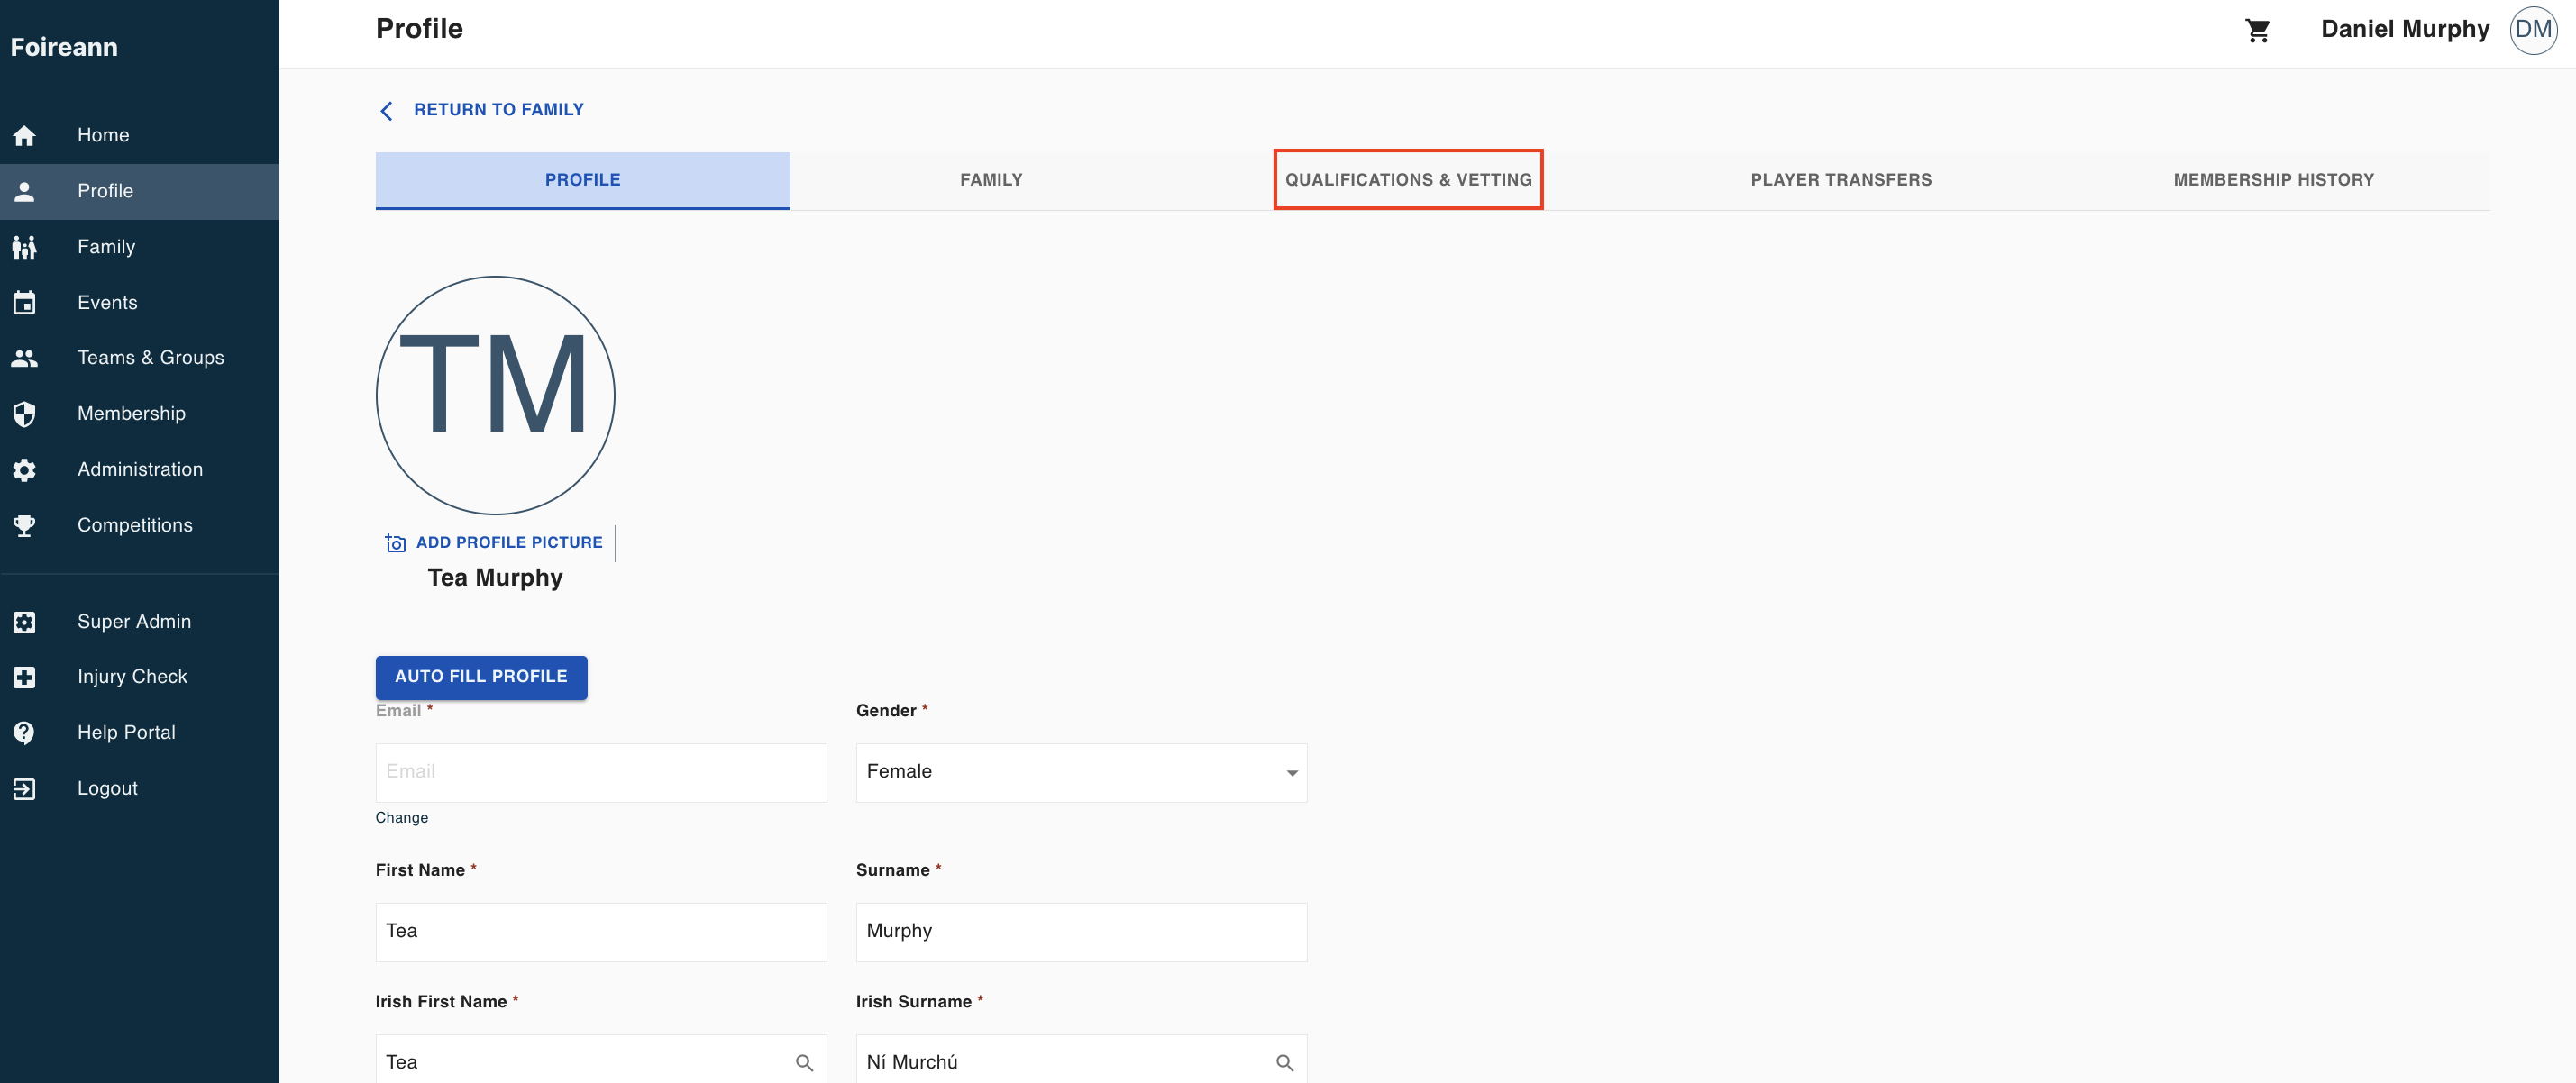This screenshot has width=2576, height=1083.
Task: Click search icon in Irish Surname field
Action: (1285, 1063)
